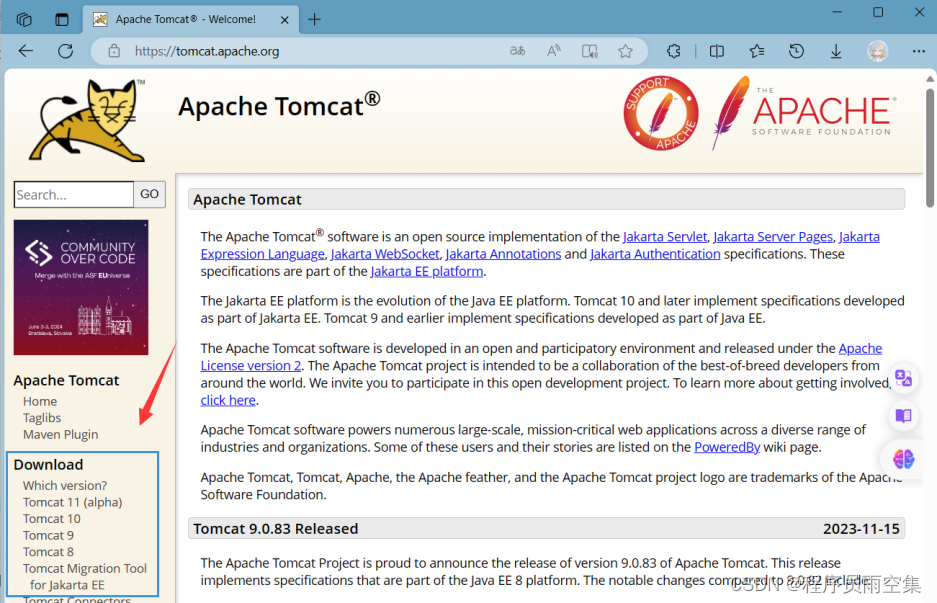
Task: Minimize the browser window
Action: [x=837, y=12]
